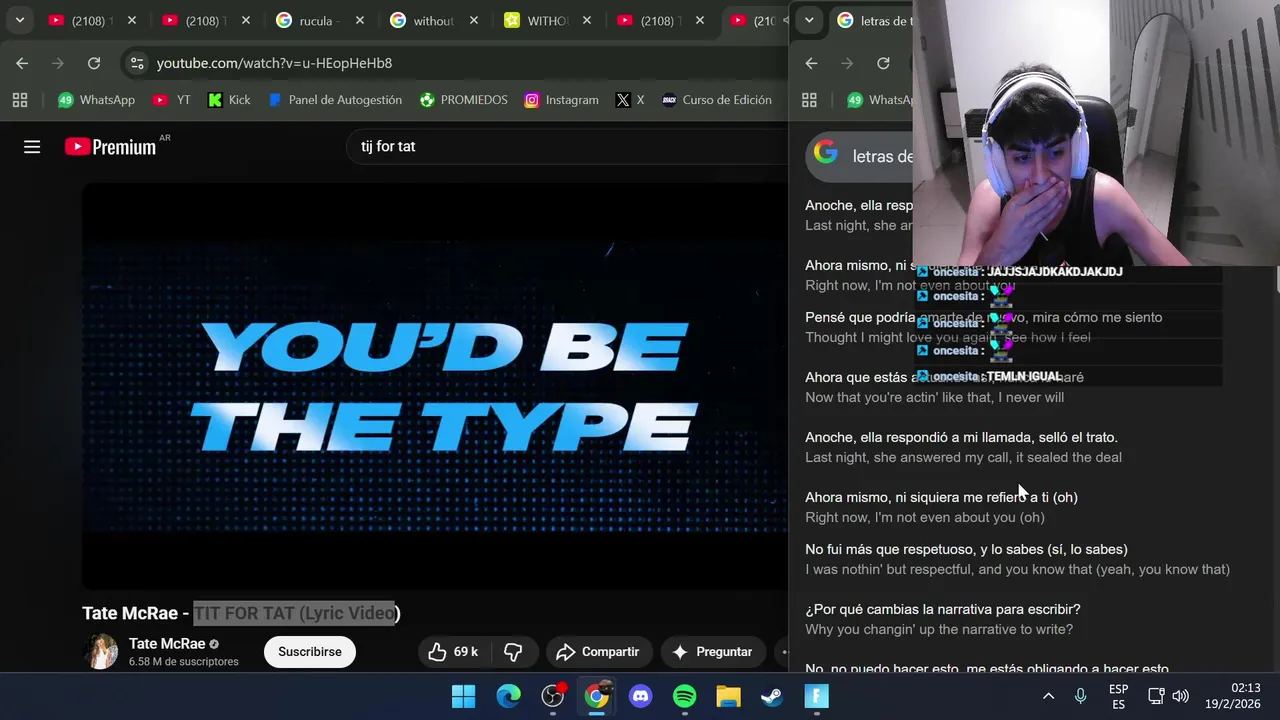Open the PROMIEDOS bookmark
The width and height of the screenshot is (1280, 720).
coord(464,100)
